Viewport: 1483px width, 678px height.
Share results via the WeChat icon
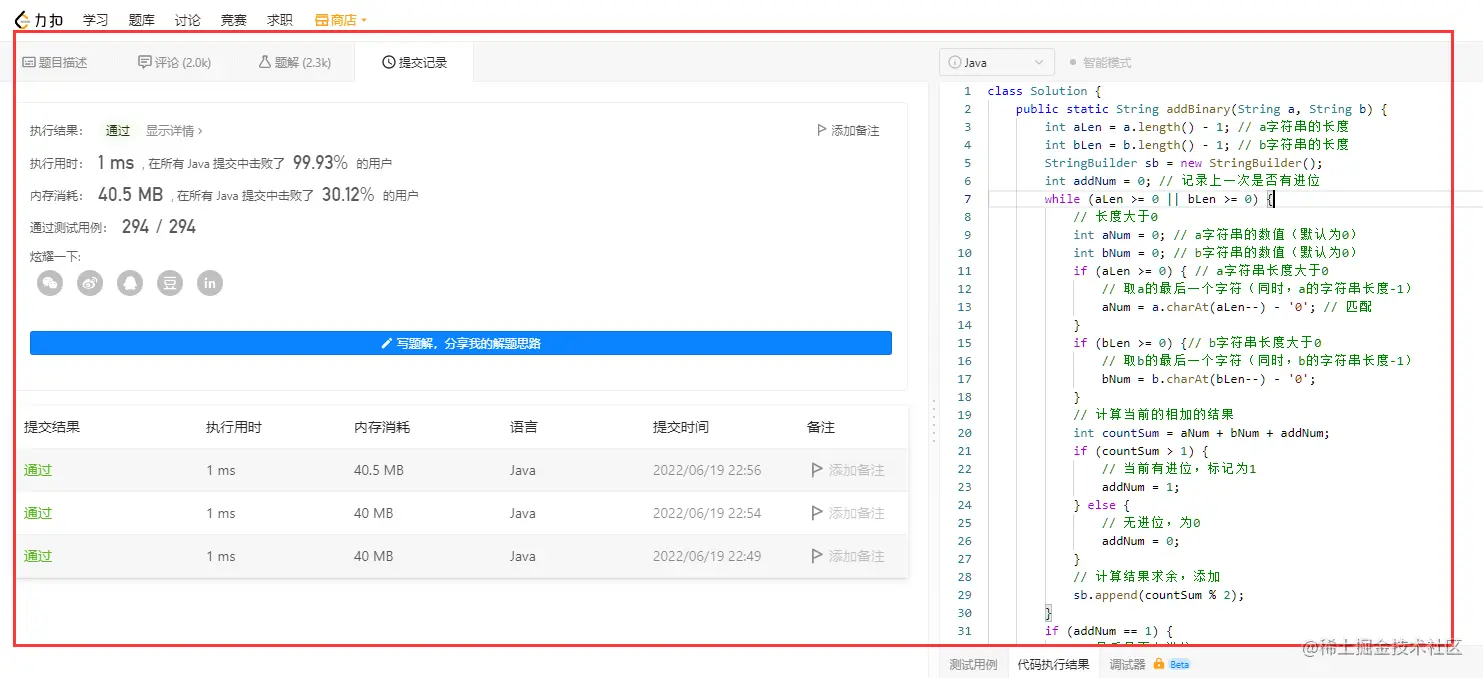click(50, 283)
